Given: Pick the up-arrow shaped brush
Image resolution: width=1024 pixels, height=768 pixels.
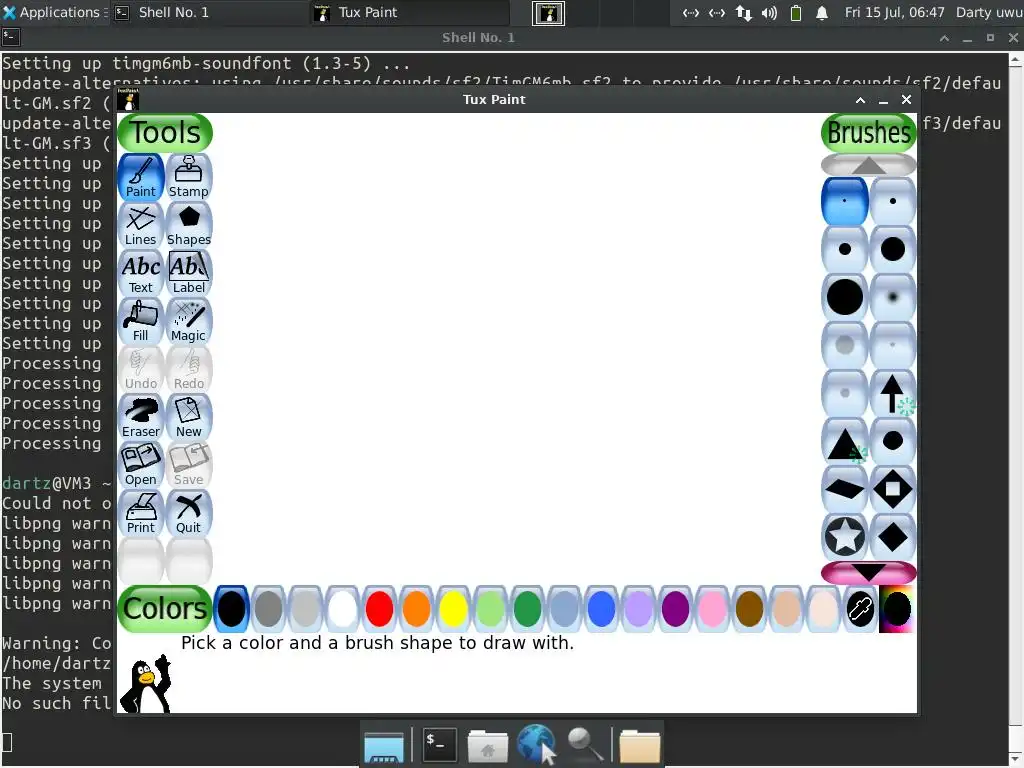Looking at the screenshot, I should (x=893, y=393).
